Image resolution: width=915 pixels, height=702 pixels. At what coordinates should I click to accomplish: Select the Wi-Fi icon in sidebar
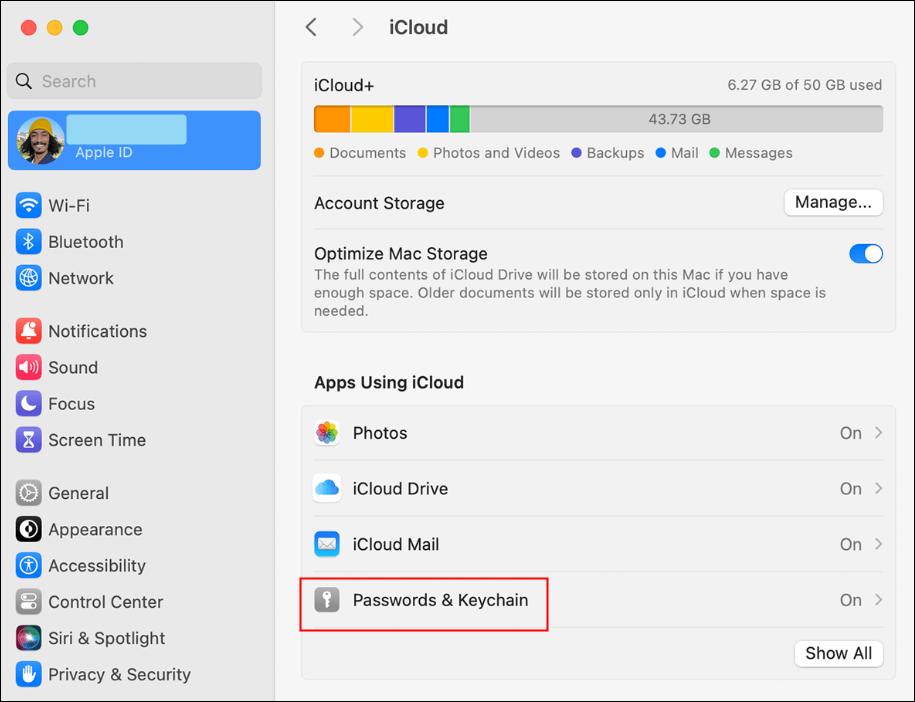coord(30,205)
